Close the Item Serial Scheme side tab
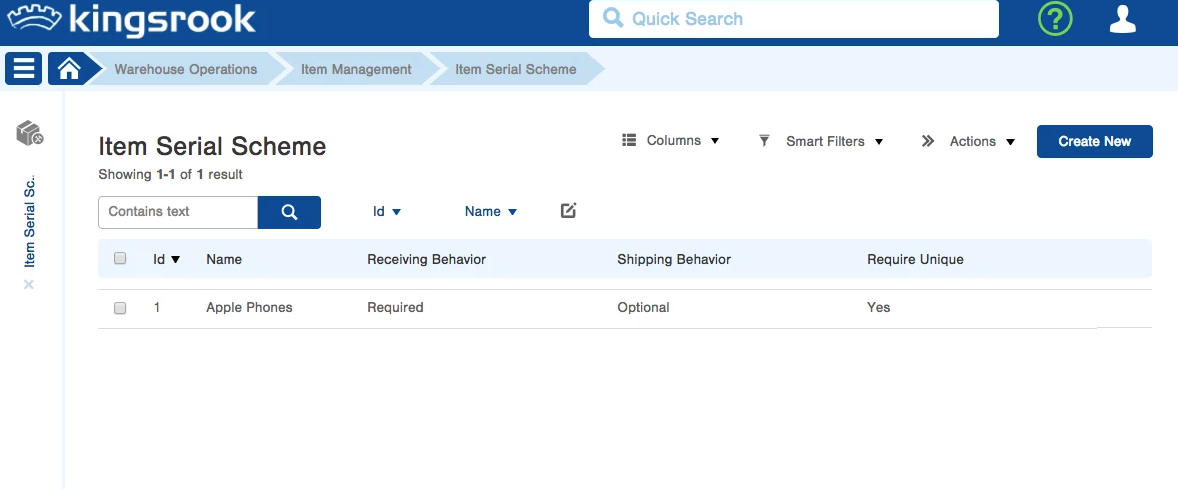1178x489 pixels. [29, 284]
